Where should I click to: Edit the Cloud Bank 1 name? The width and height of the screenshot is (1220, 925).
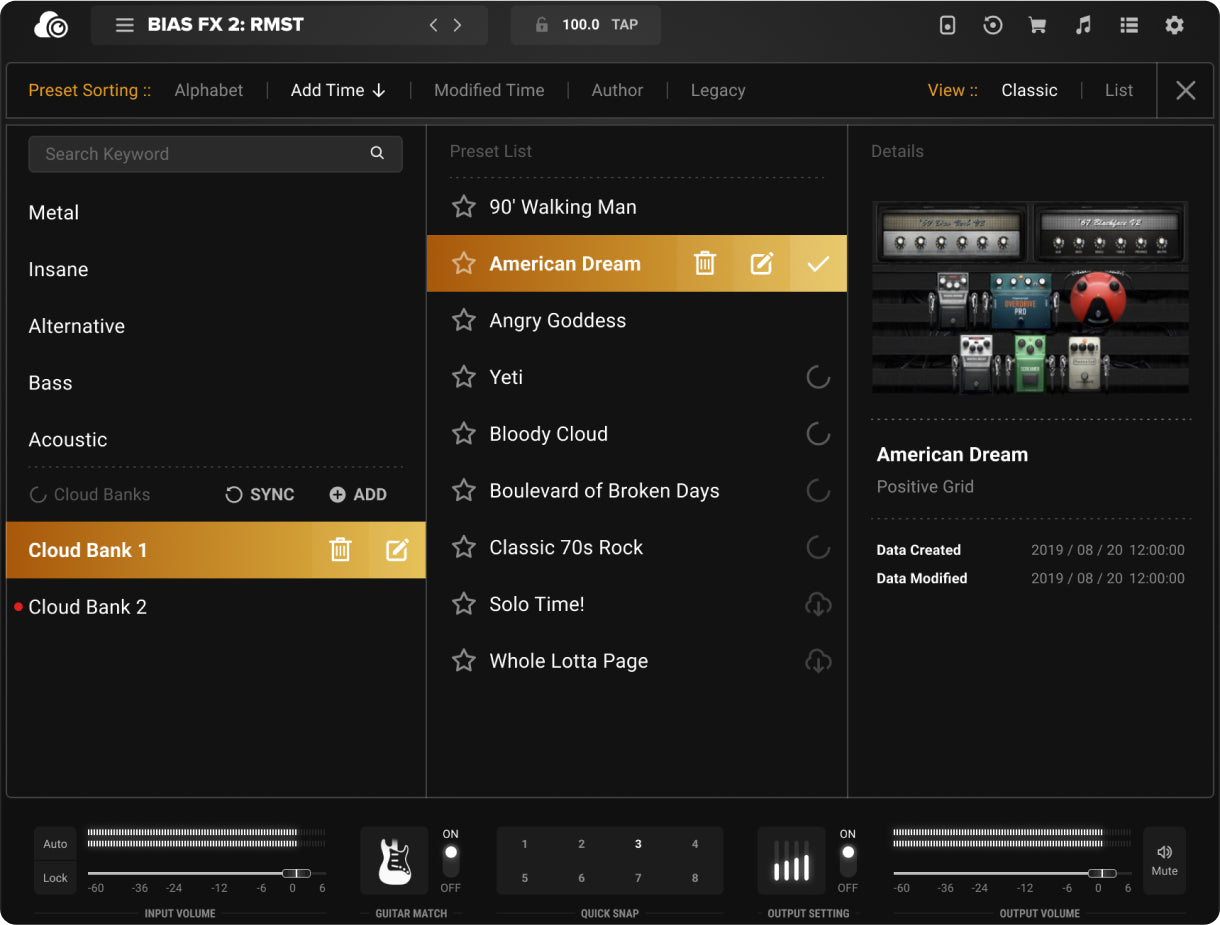(x=397, y=550)
